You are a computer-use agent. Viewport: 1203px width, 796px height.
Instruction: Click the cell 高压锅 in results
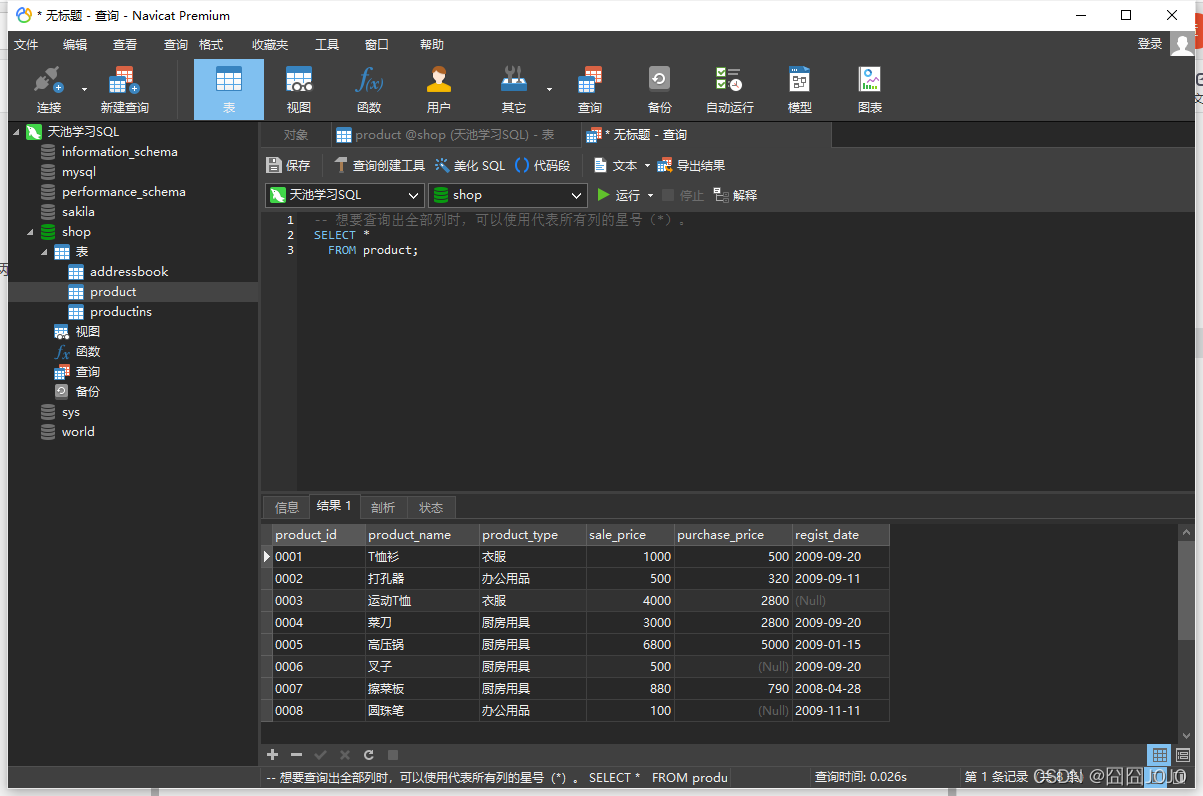coord(423,645)
